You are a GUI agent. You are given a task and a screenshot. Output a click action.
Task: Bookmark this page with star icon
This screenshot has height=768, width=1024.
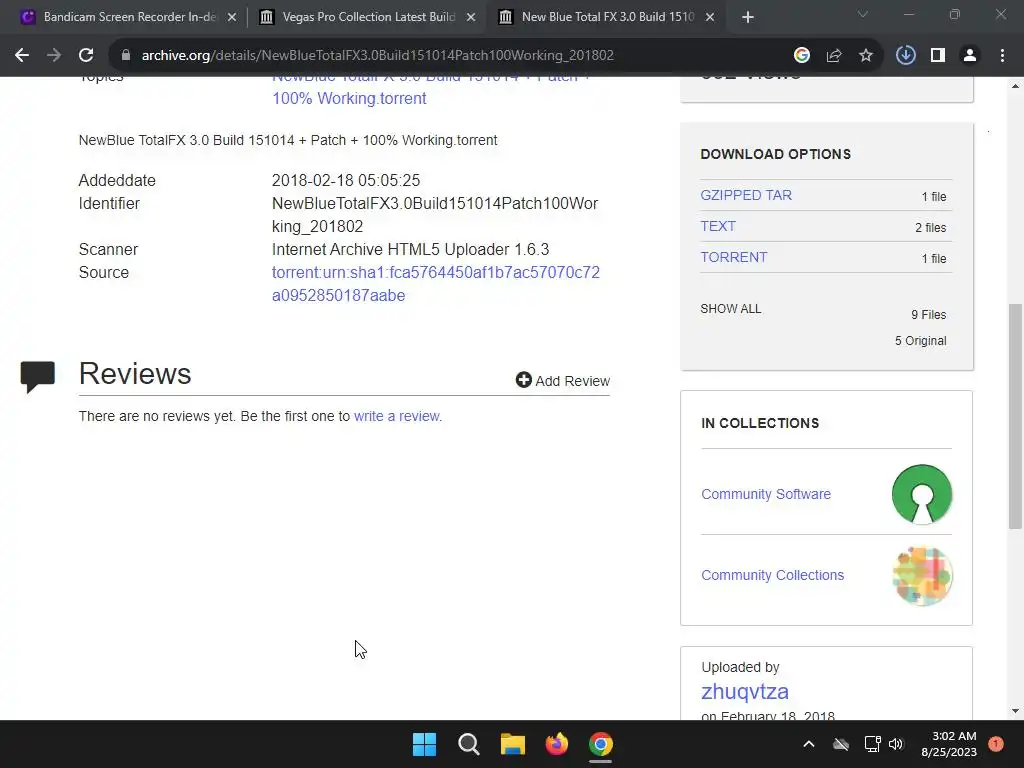pos(866,56)
